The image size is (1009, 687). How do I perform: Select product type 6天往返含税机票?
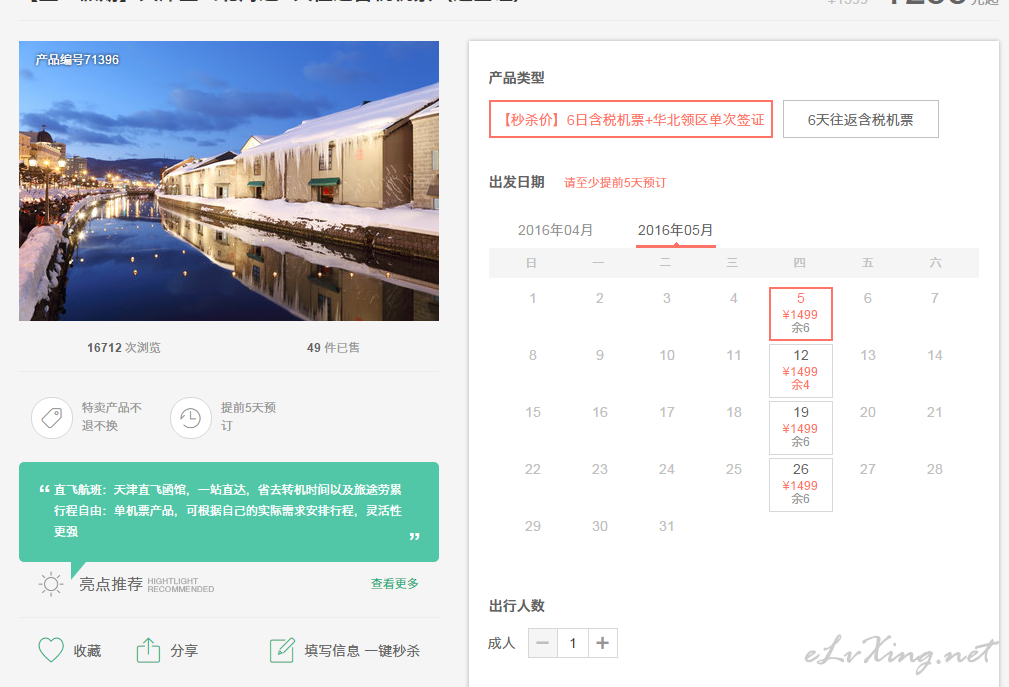860,119
